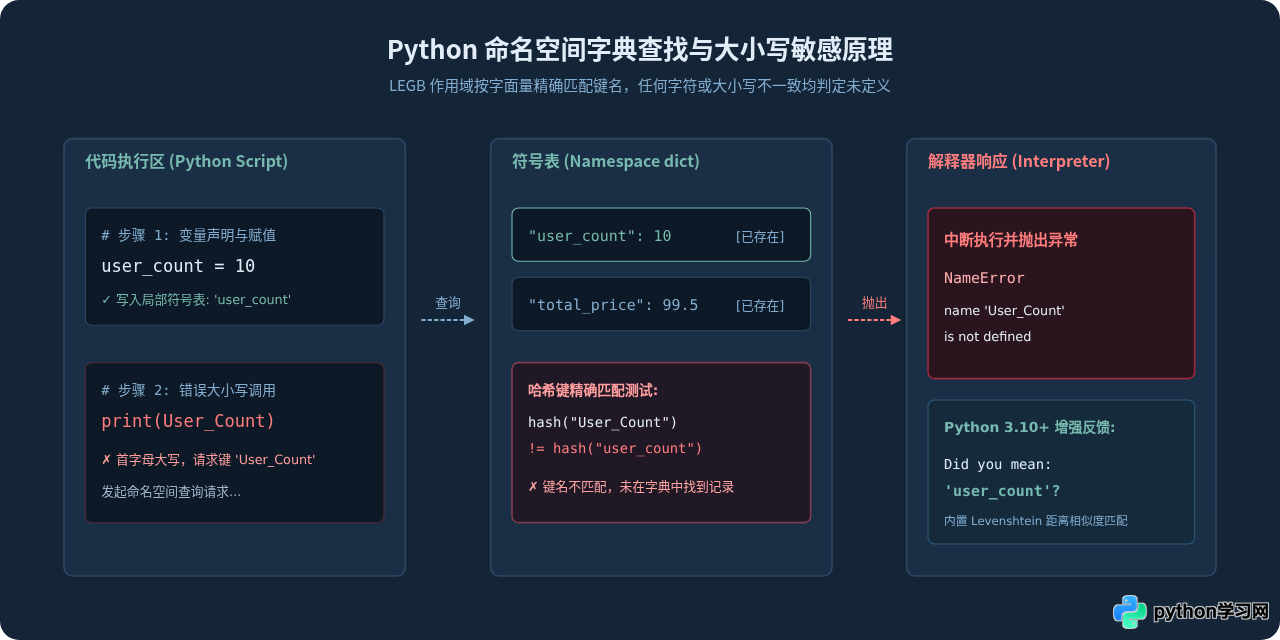1280x640 pixels.
Task: Click the title "Python 命名空间字典查找与大小写敏感原理"
Action: 640,50
